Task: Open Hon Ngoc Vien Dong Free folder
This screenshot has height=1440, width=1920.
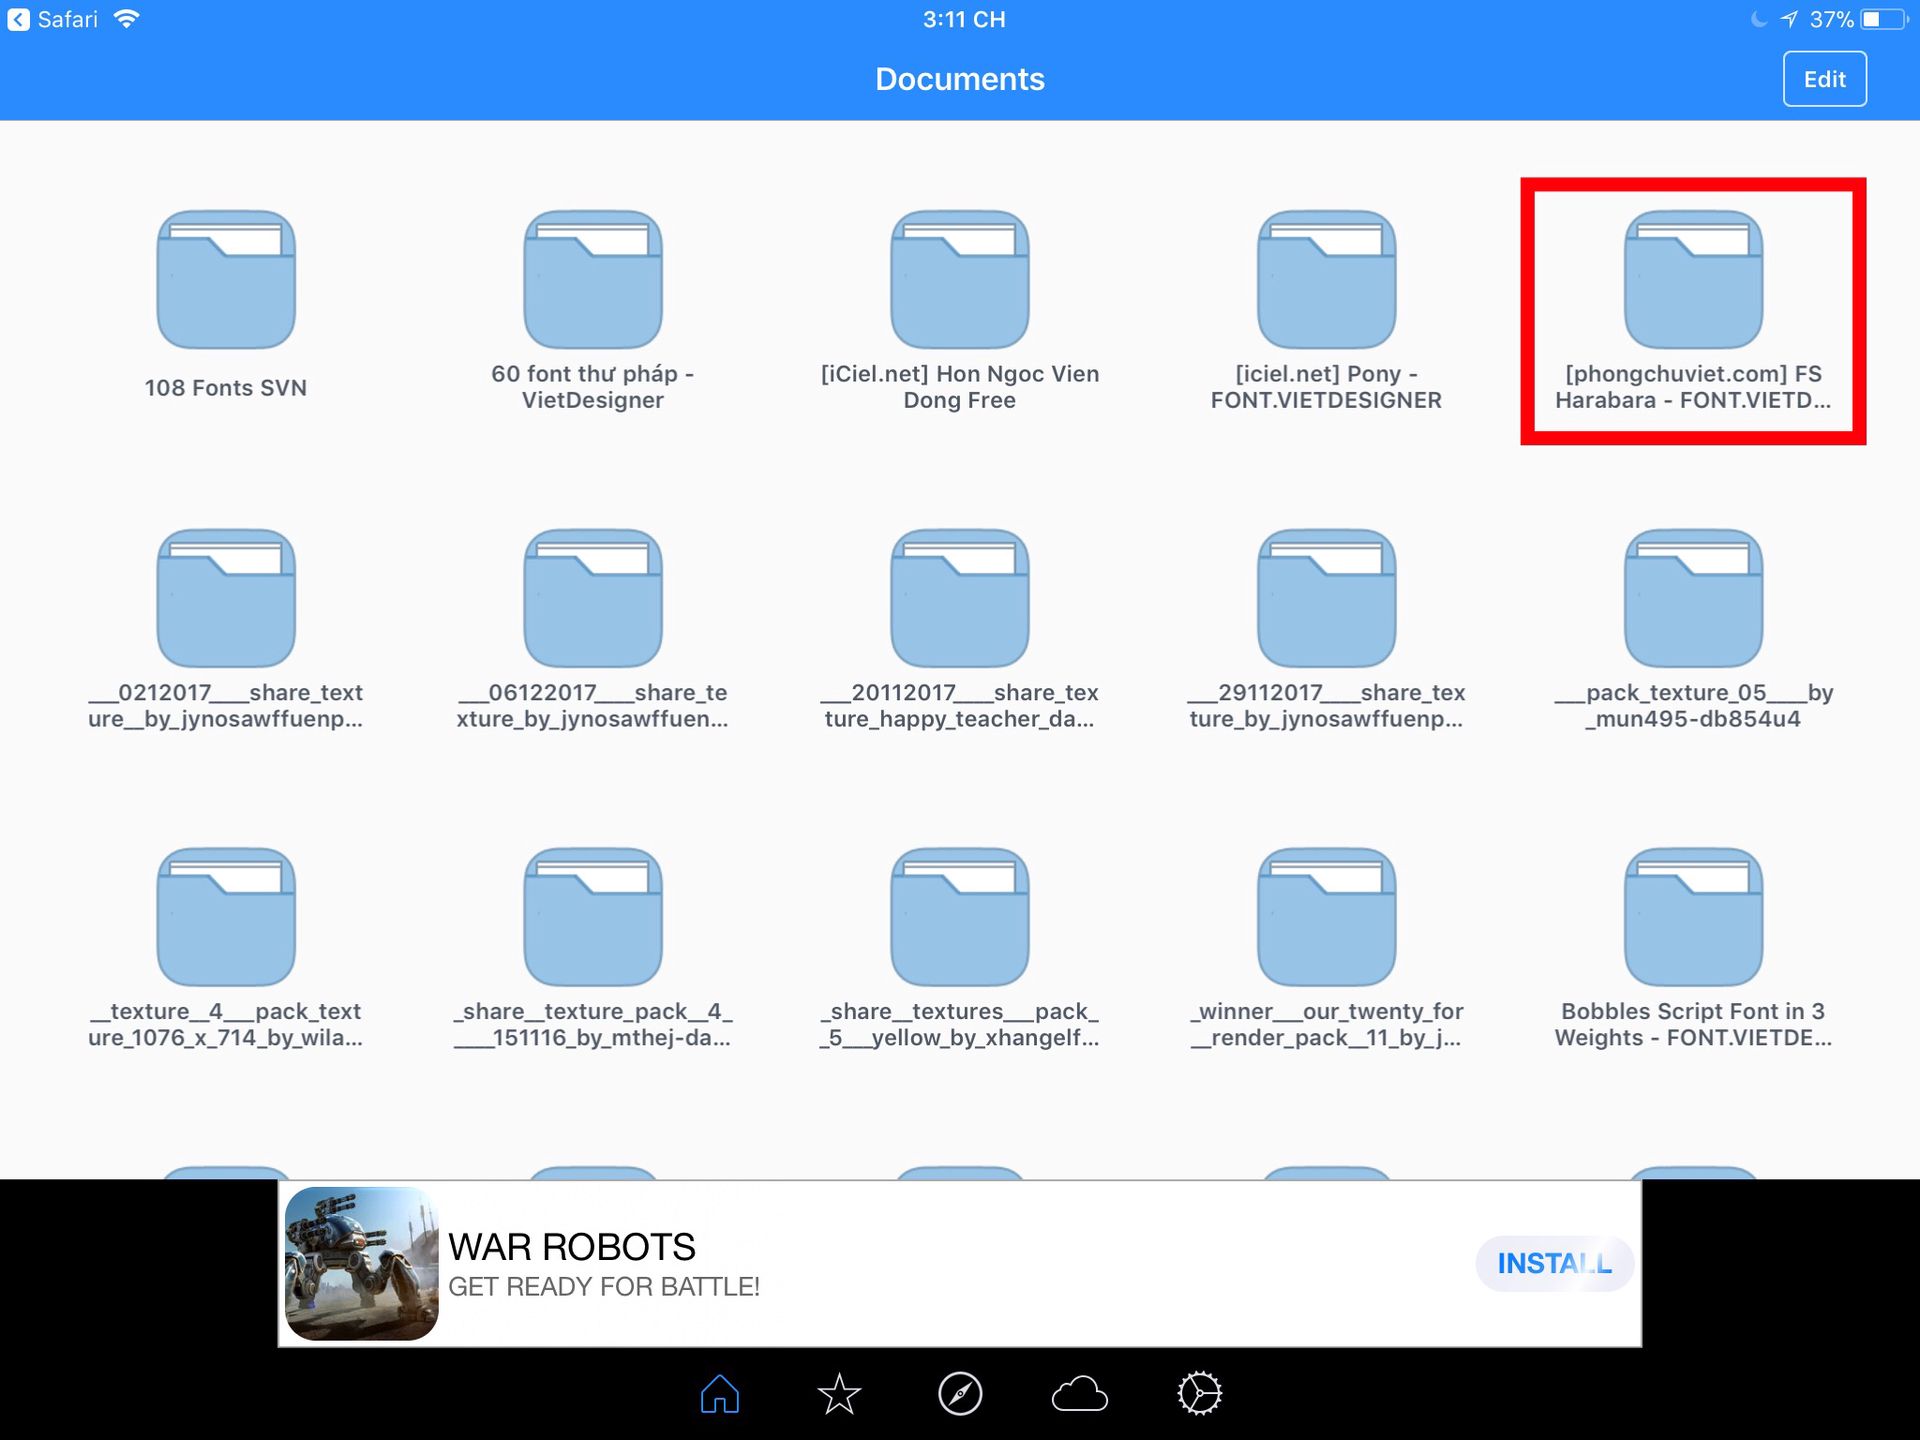Action: 960,280
